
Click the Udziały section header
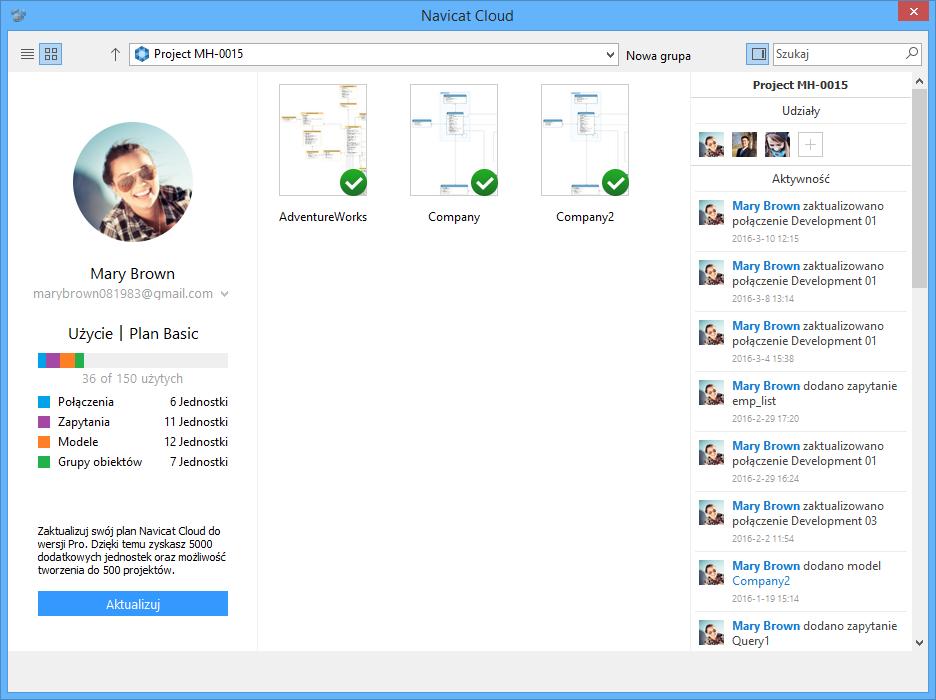801,111
